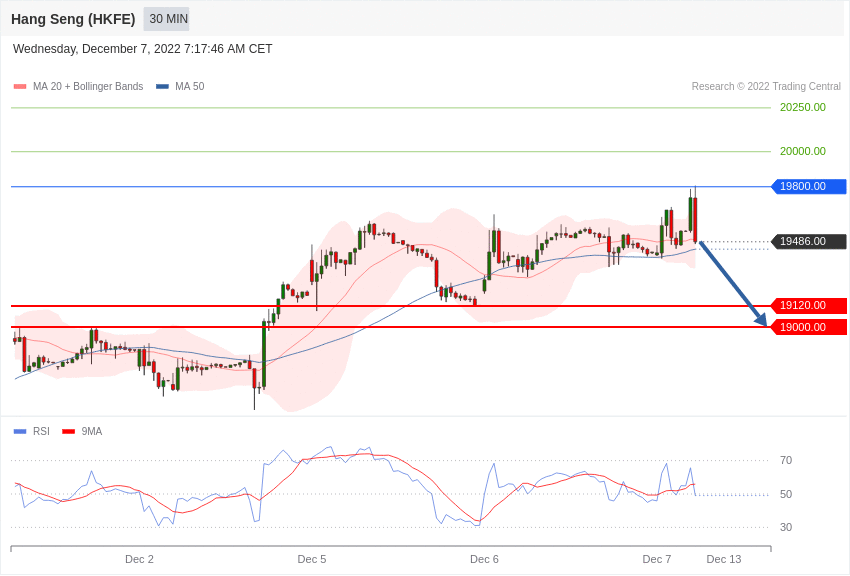Click the blue RSI legend swatch
The height and width of the screenshot is (576, 850).
point(20,431)
